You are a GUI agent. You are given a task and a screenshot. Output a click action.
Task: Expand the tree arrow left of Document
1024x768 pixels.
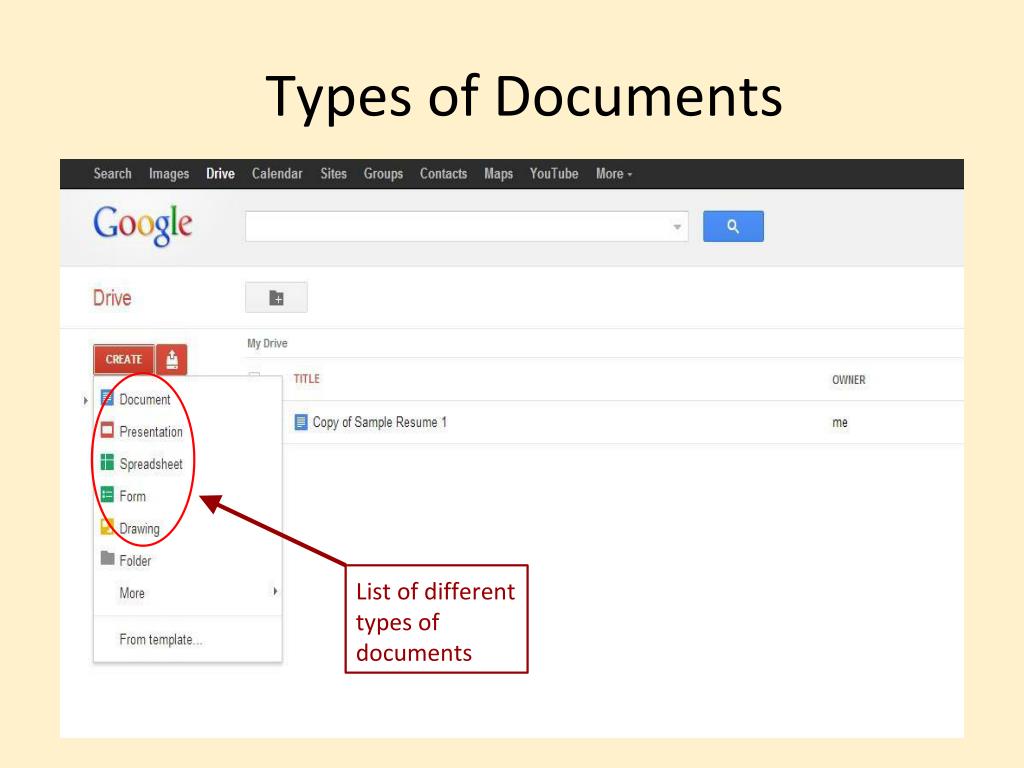tap(86, 400)
